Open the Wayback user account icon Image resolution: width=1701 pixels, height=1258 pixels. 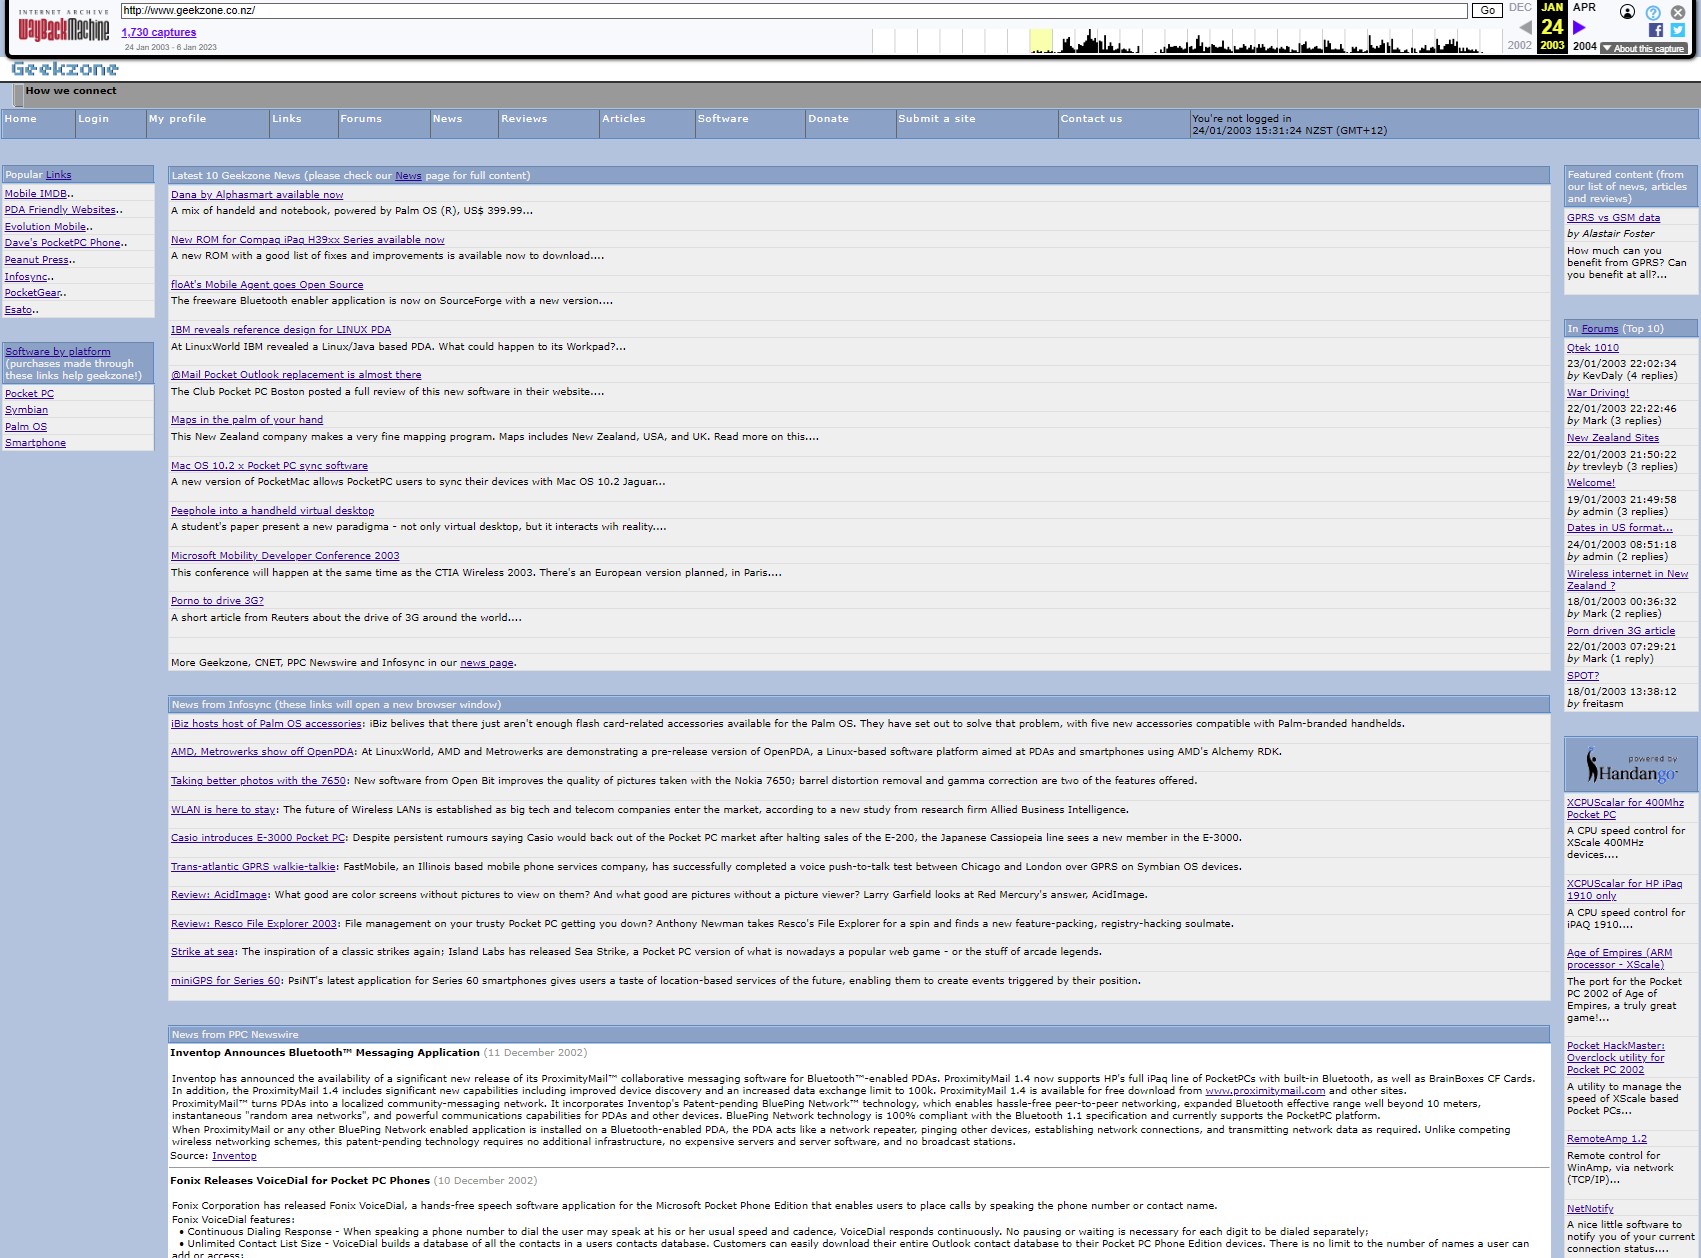pos(1627,12)
